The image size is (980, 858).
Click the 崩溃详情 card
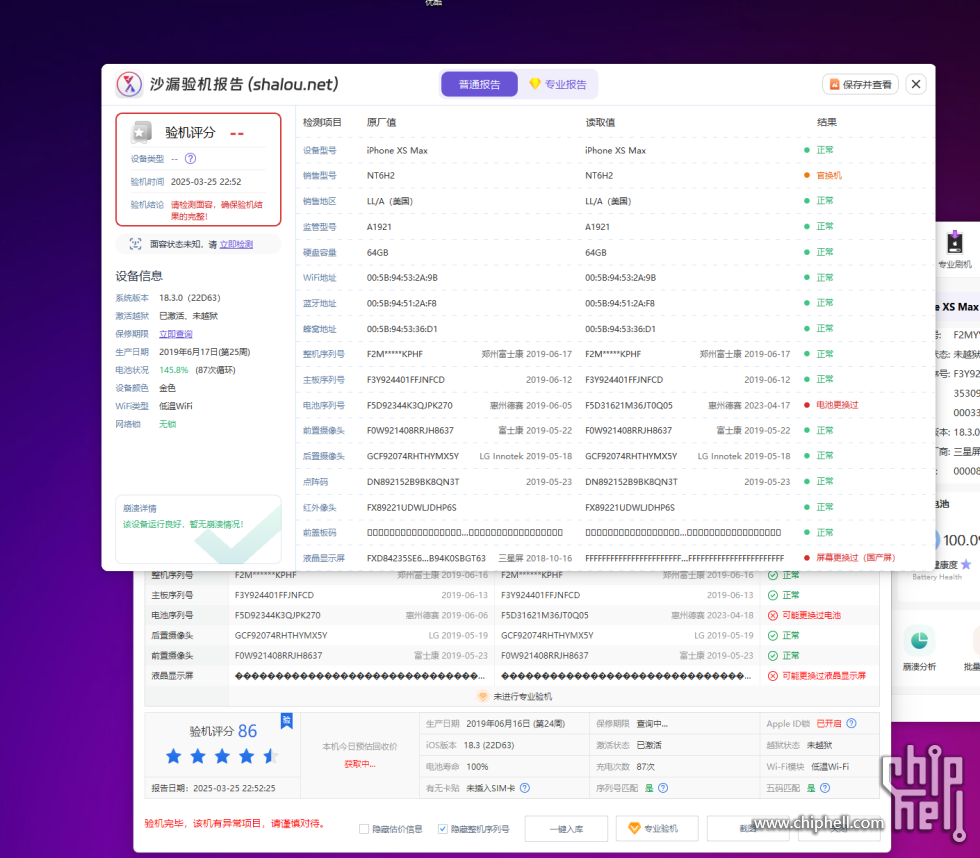pyautogui.click(x=198, y=529)
